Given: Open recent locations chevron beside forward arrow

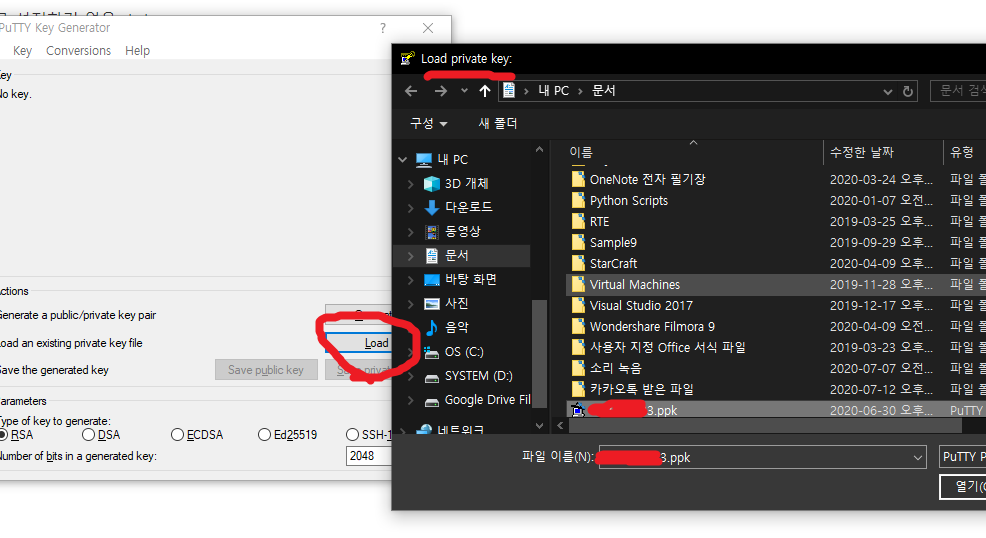Looking at the screenshot, I should click(464, 91).
